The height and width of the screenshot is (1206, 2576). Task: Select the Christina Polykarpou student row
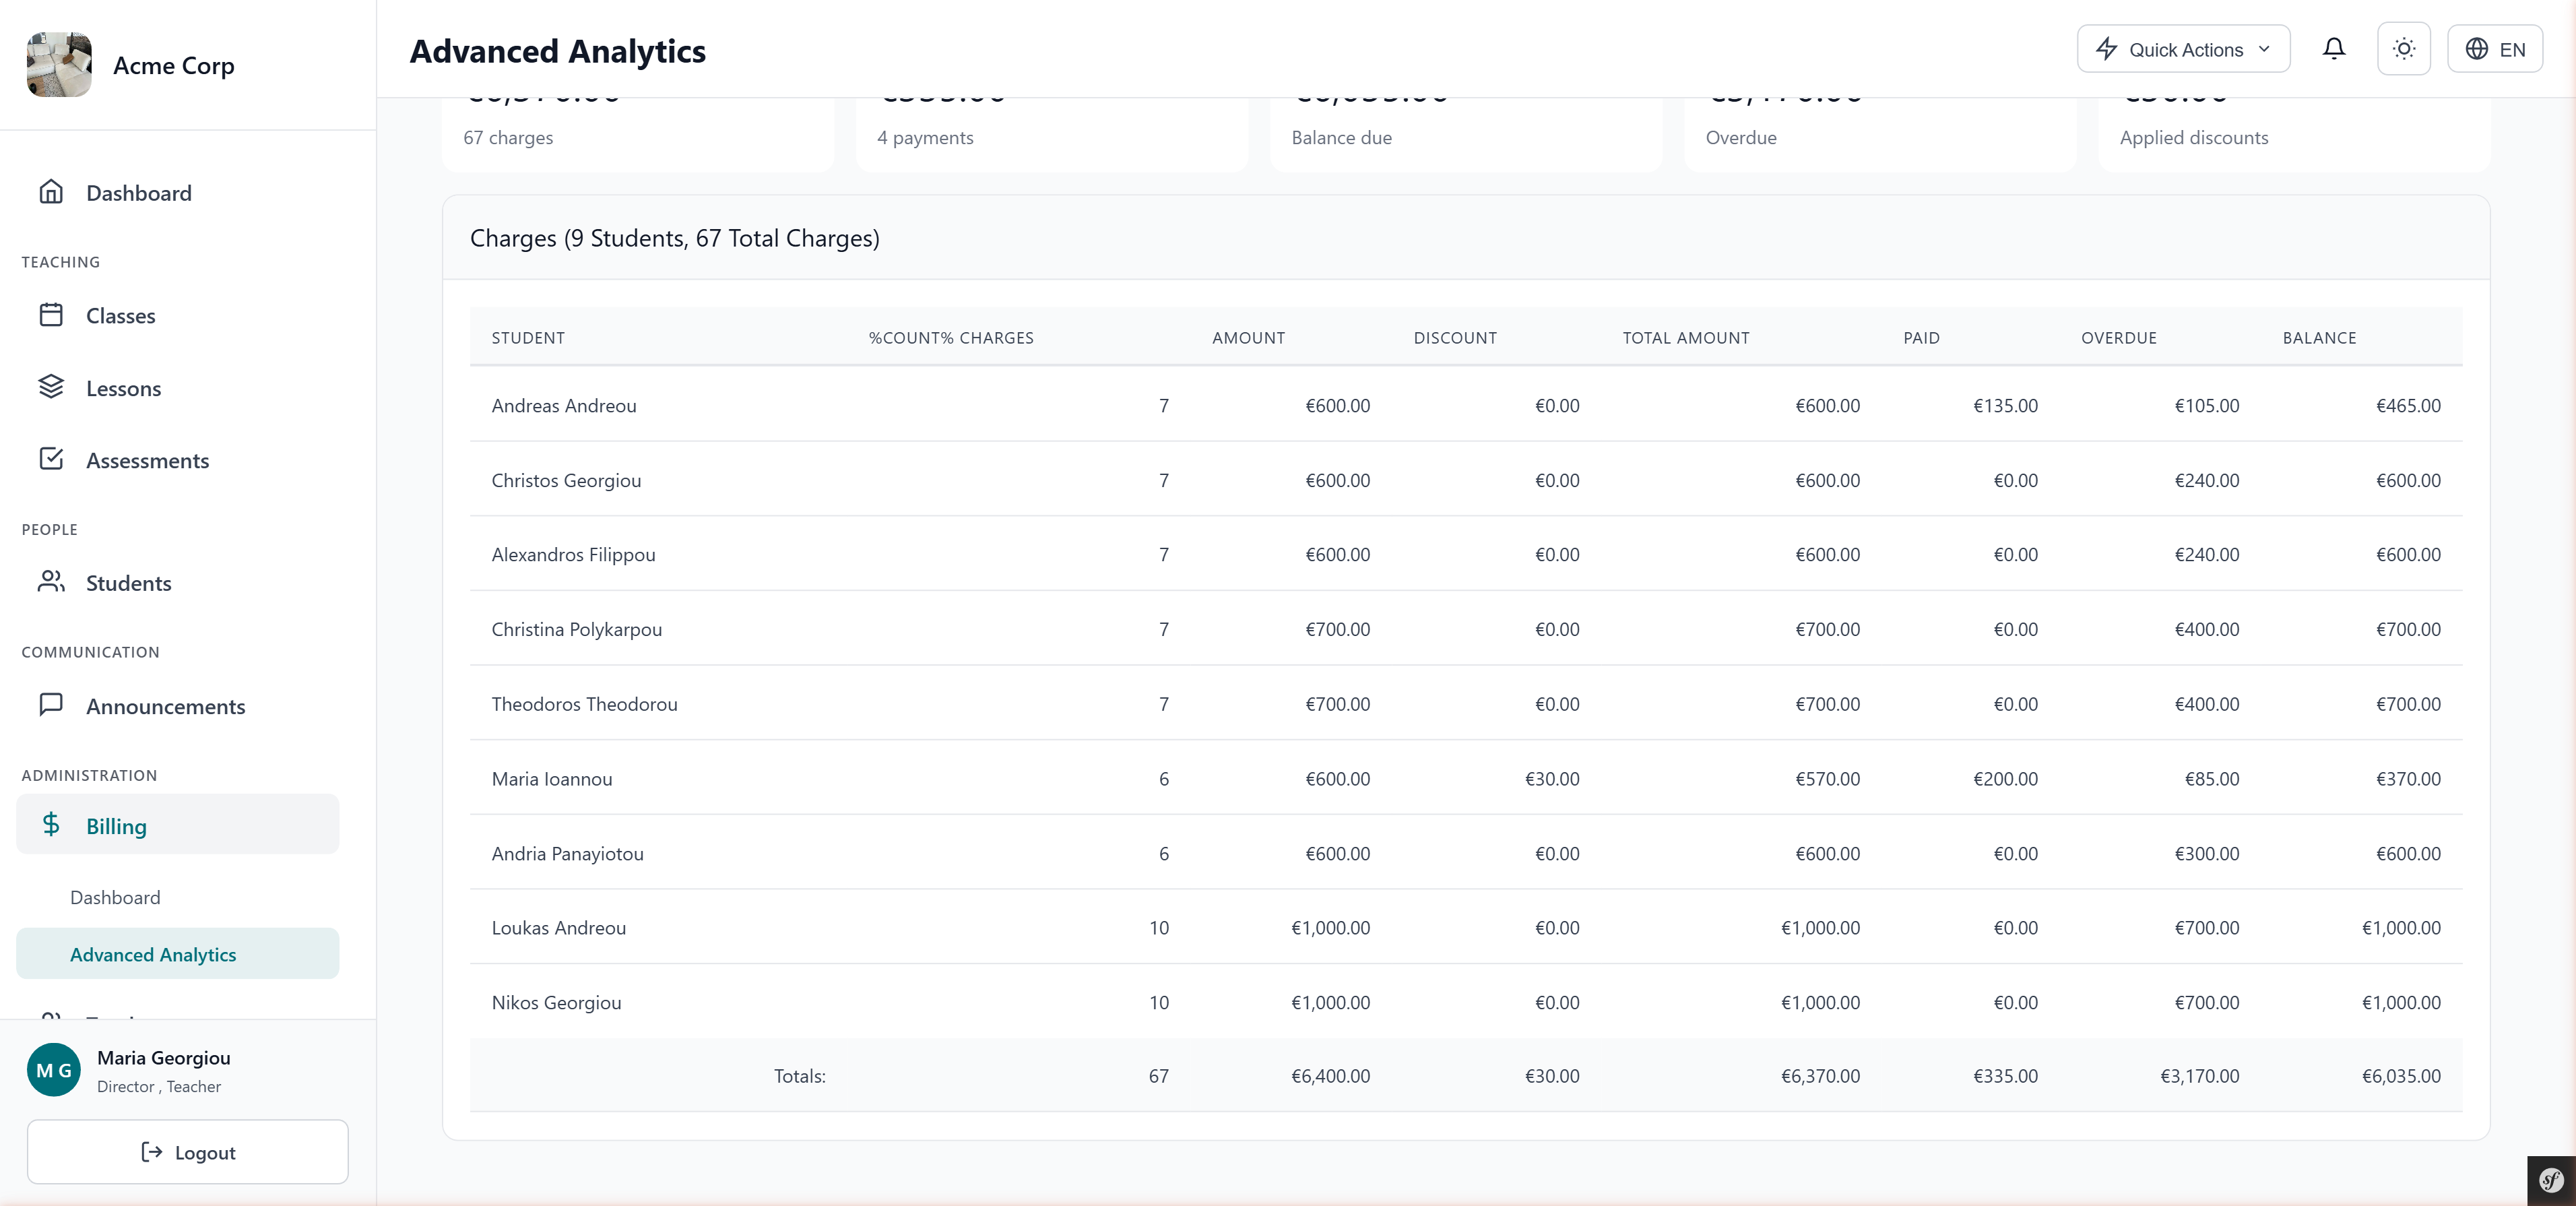click(1466, 629)
